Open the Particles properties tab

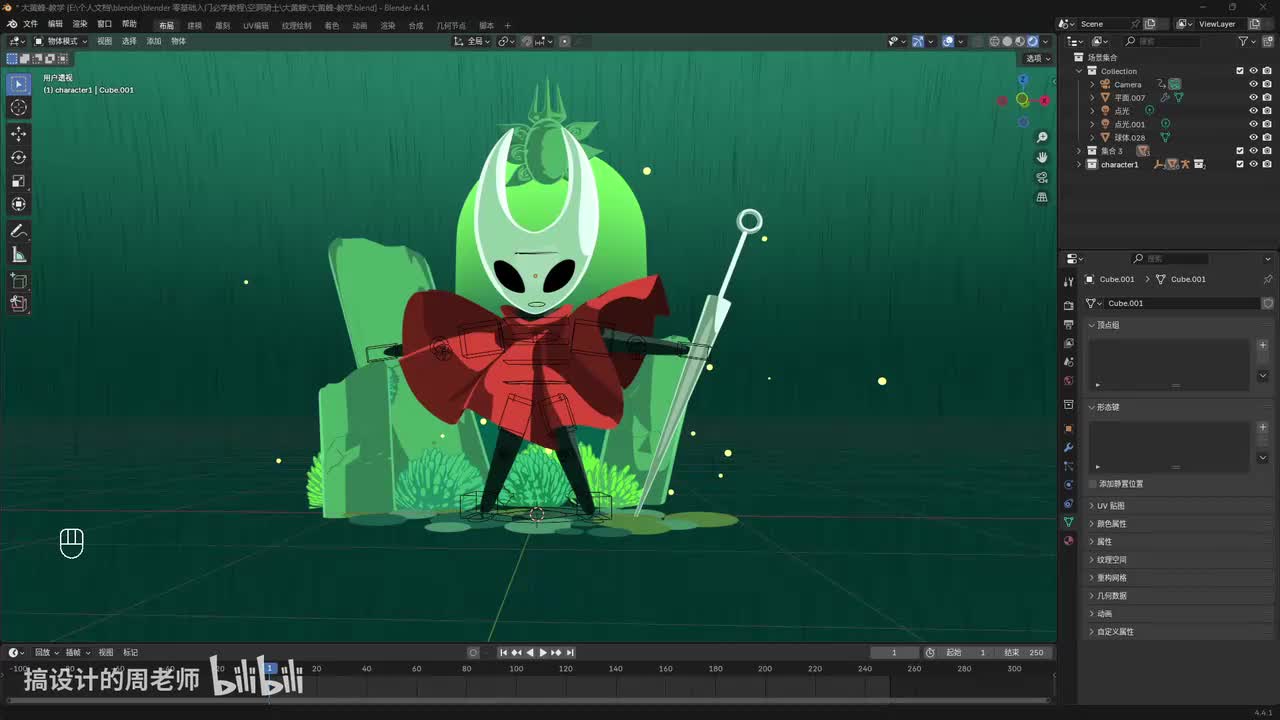point(1068,466)
